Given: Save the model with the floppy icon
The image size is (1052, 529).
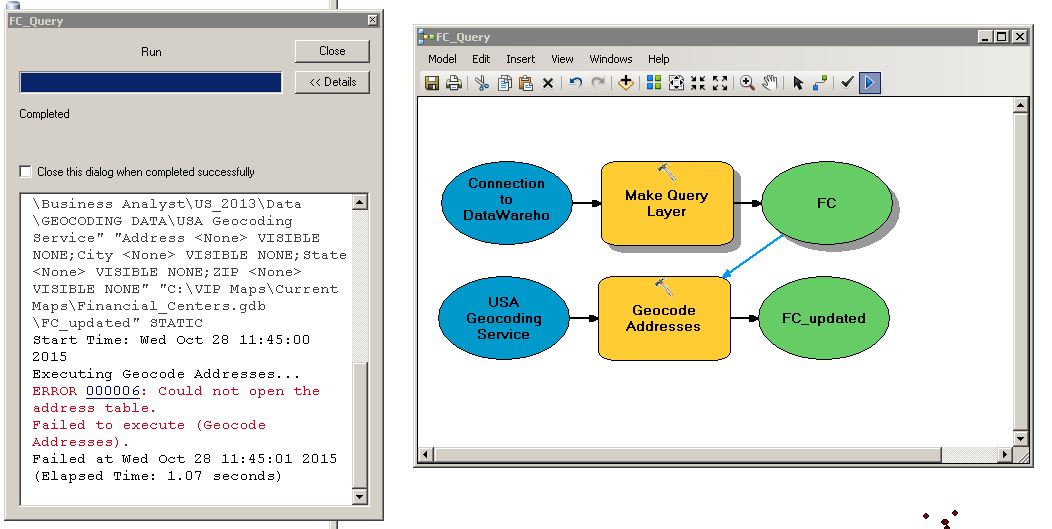Looking at the screenshot, I should point(432,83).
